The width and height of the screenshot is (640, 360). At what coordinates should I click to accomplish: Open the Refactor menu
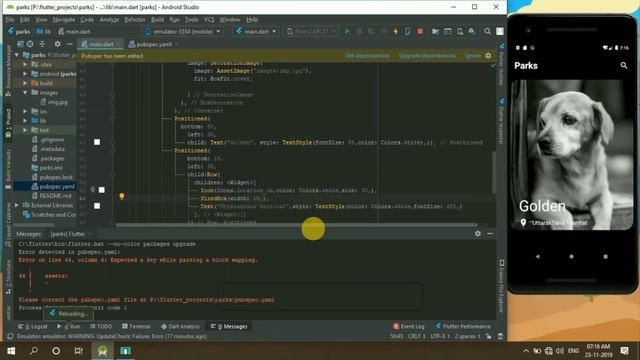tap(135, 20)
